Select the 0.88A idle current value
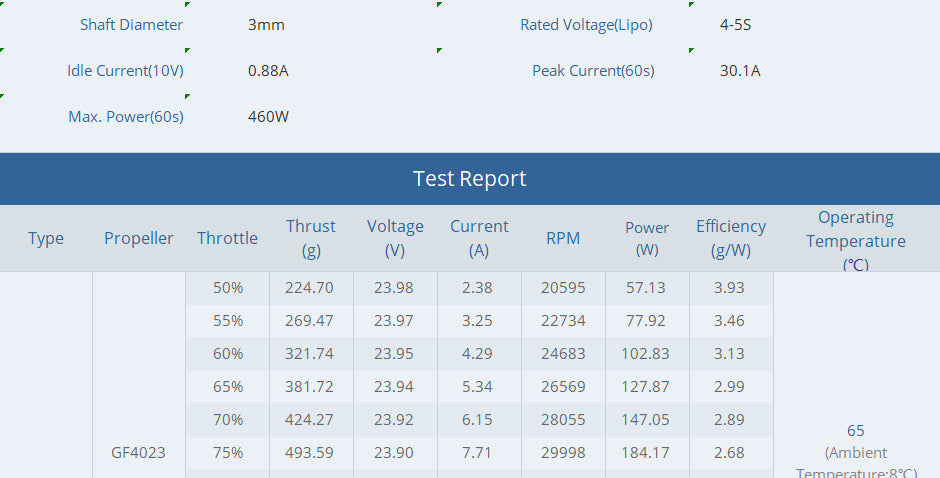Screen dimensions: 940x478 click(x=269, y=71)
